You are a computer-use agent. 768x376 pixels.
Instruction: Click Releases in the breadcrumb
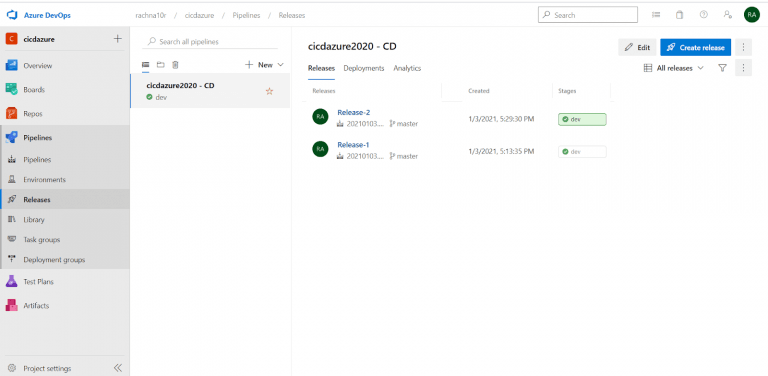click(292, 15)
